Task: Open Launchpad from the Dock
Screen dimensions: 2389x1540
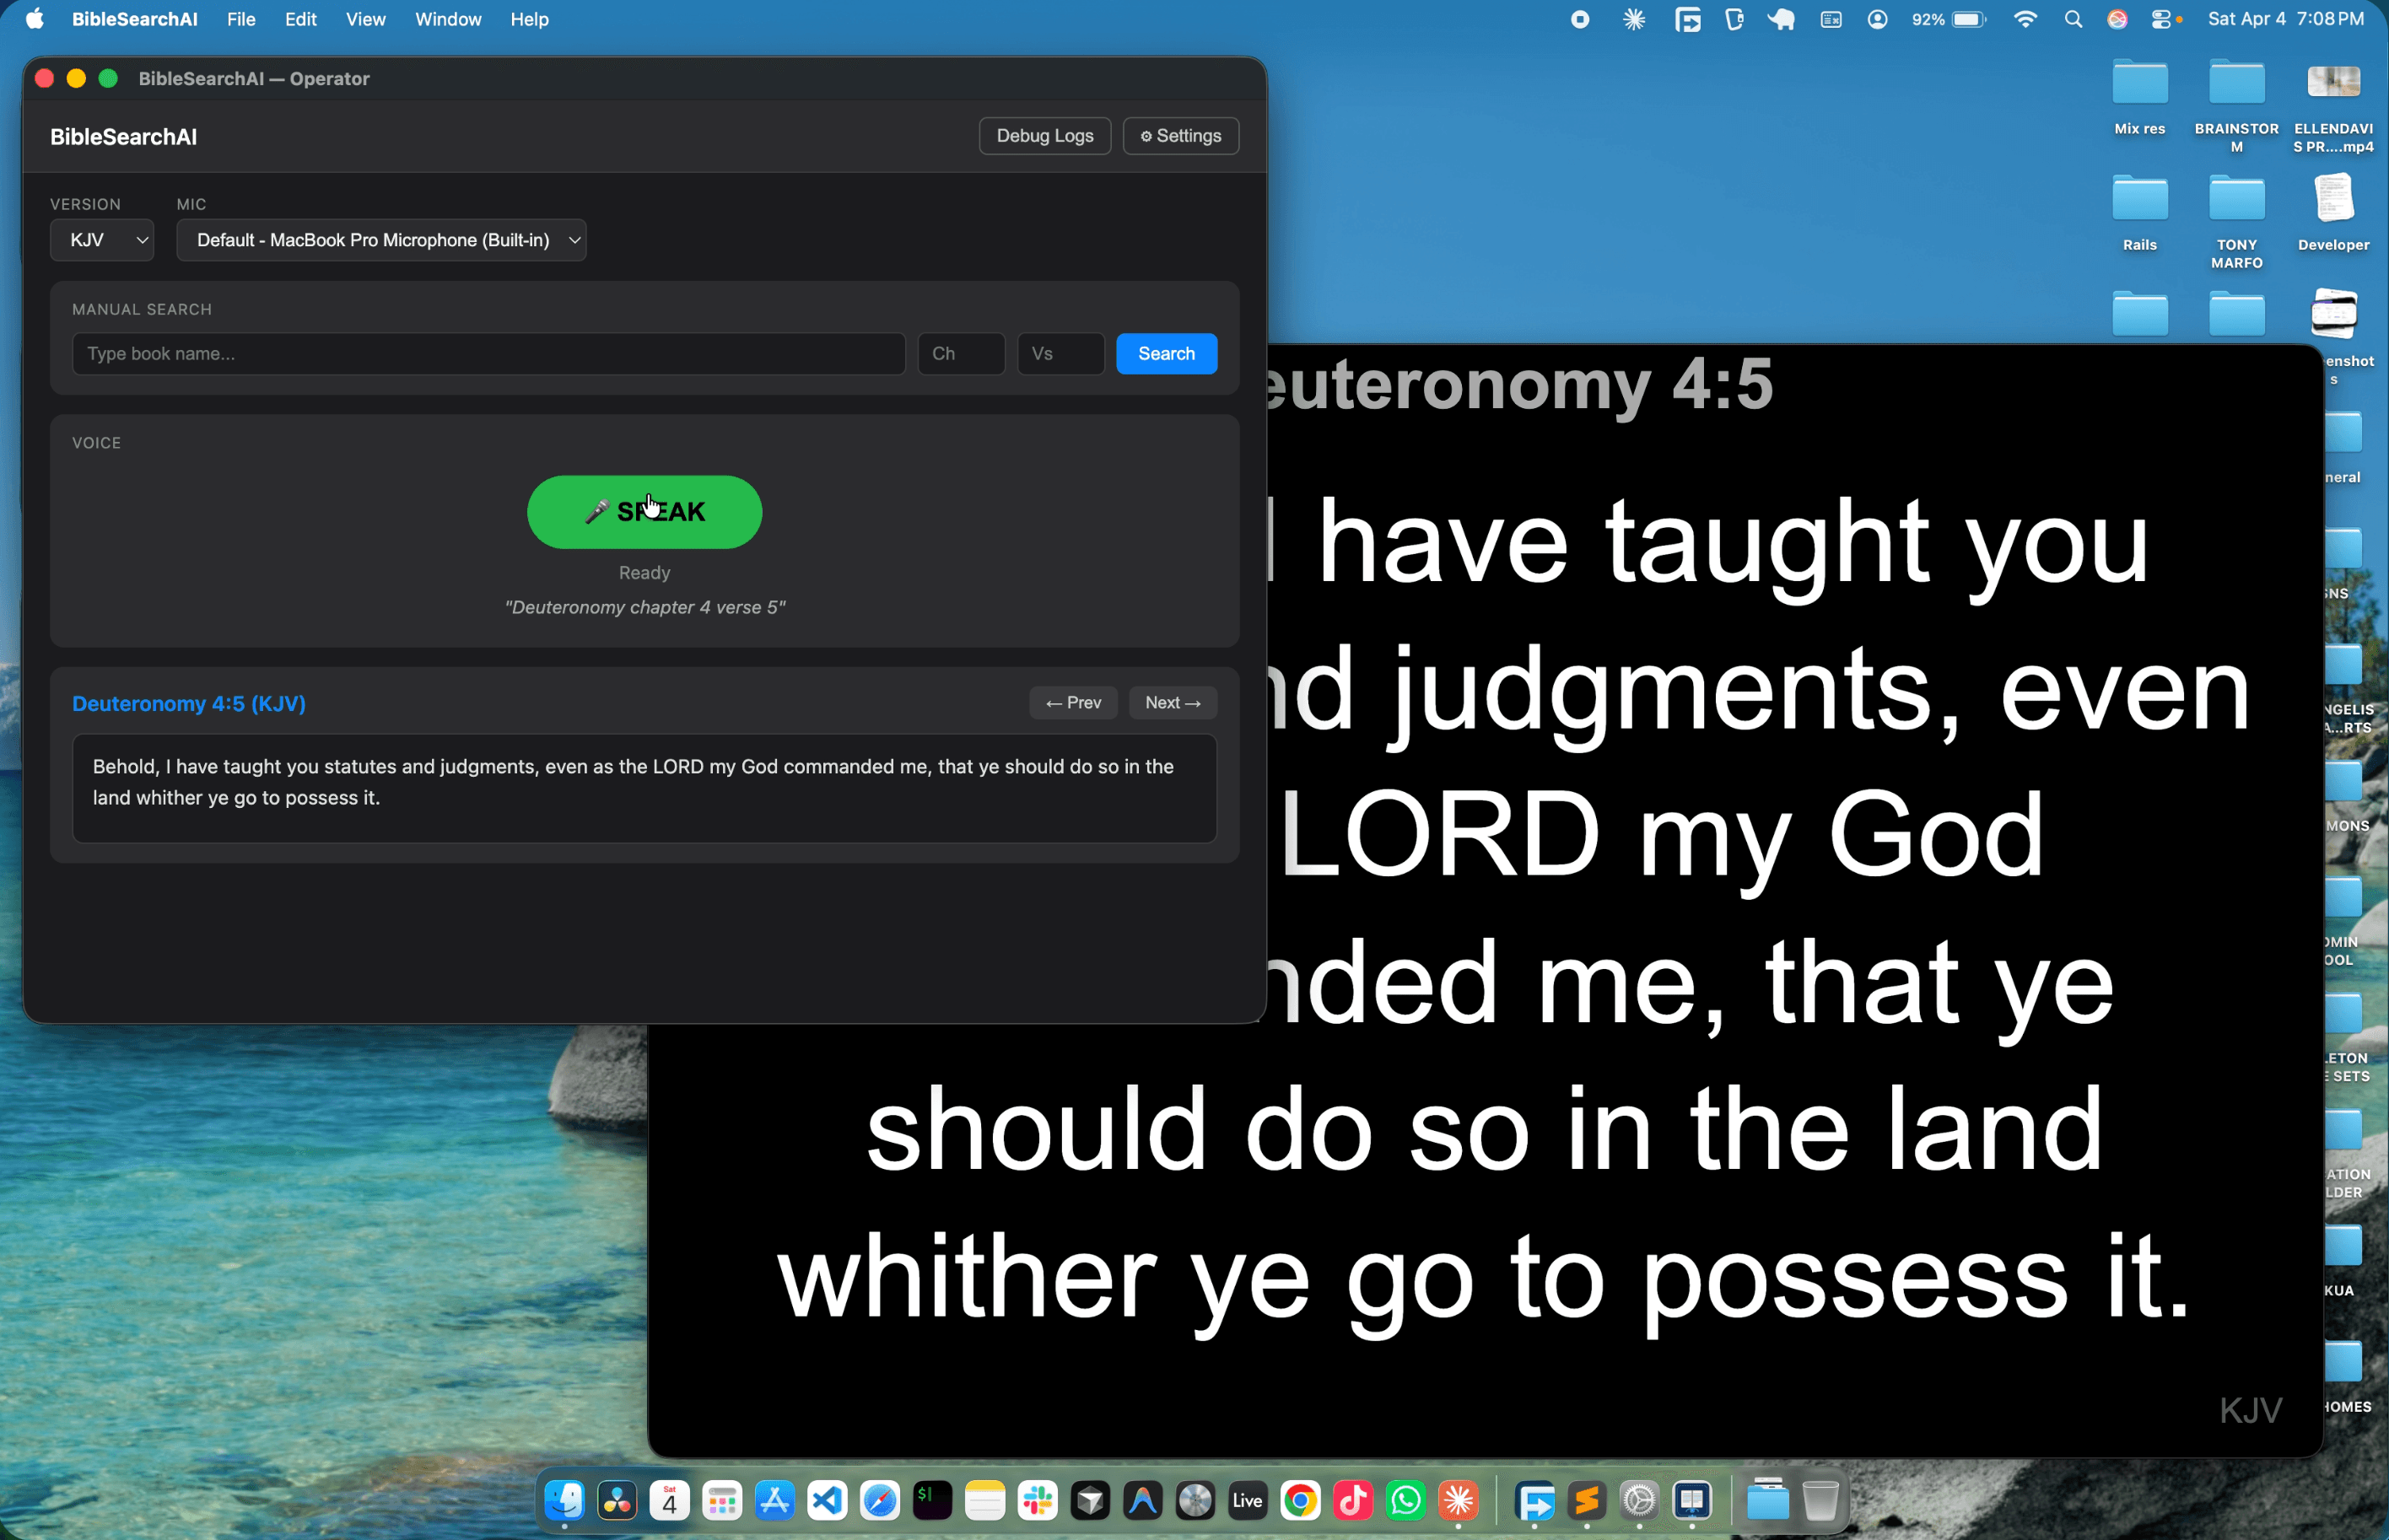Action: click(722, 1501)
